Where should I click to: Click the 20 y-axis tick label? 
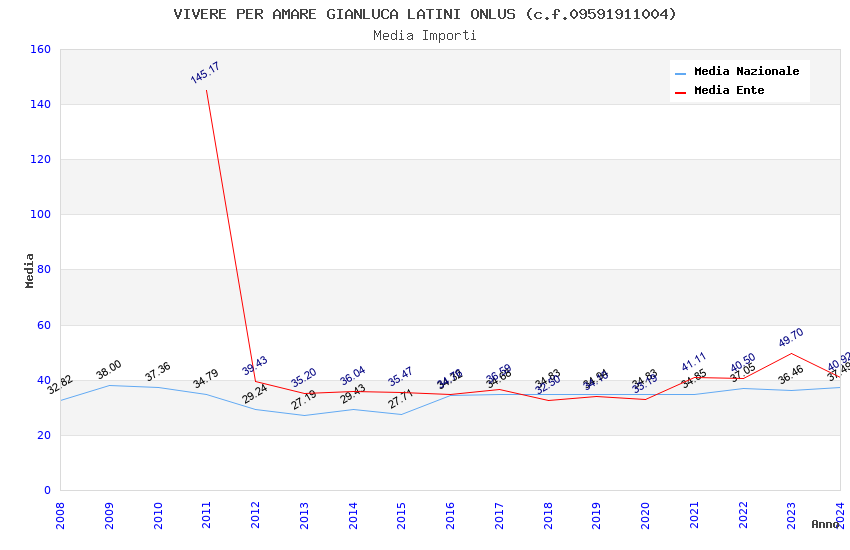(44, 435)
